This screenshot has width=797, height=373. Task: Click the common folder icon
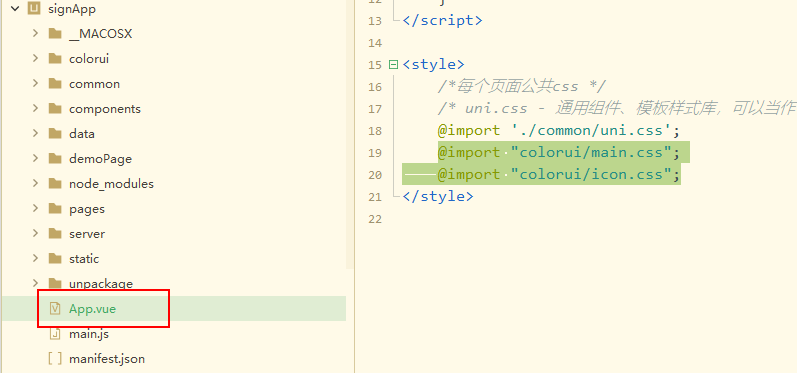(x=55, y=83)
